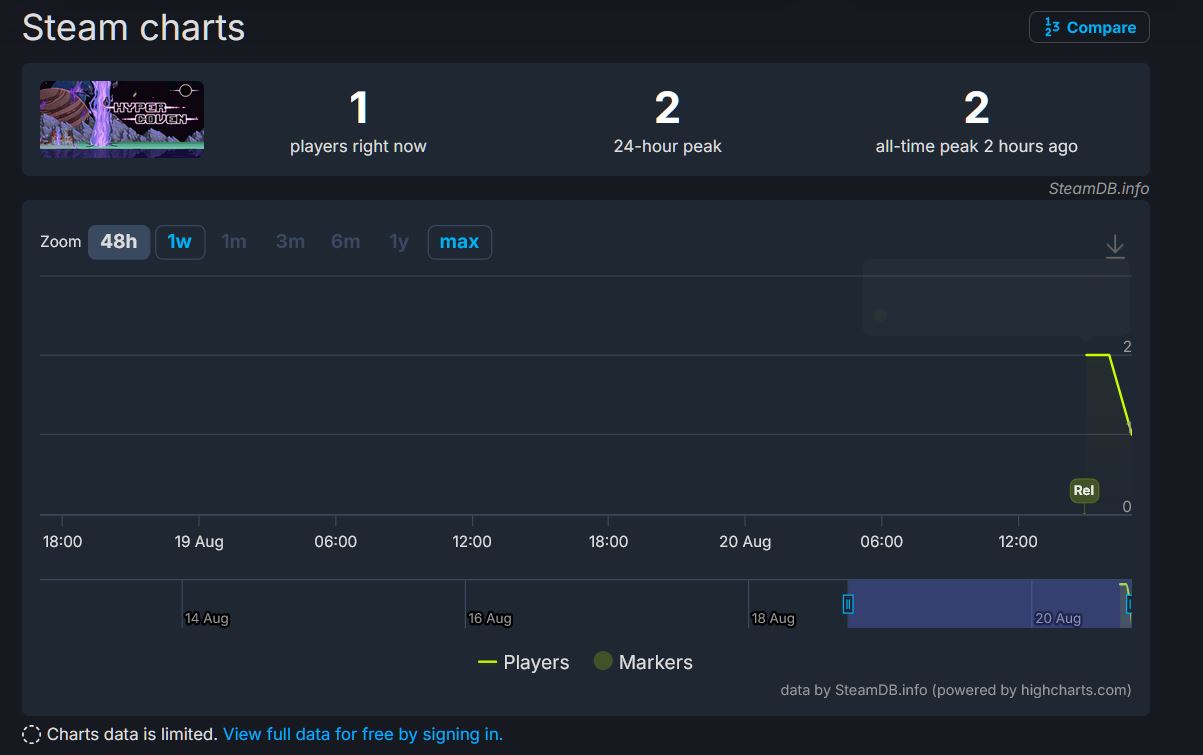Click the 18 Aug navigator label
The image size is (1203, 755).
click(773, 618)
